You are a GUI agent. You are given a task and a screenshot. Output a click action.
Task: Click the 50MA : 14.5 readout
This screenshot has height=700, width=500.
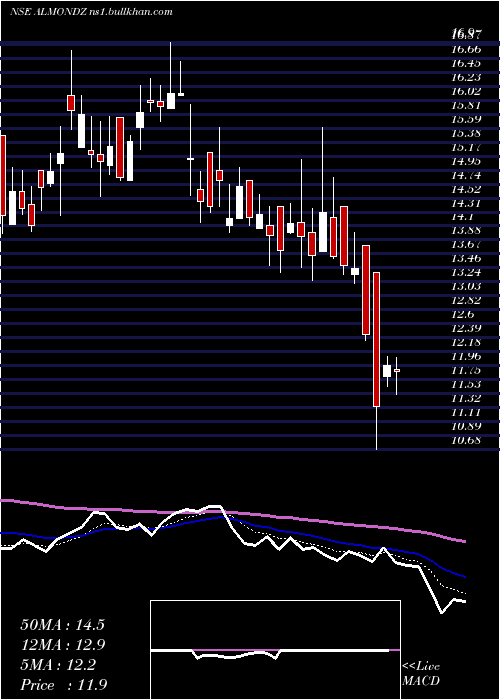pyautogui.click(x=63, y=625)
